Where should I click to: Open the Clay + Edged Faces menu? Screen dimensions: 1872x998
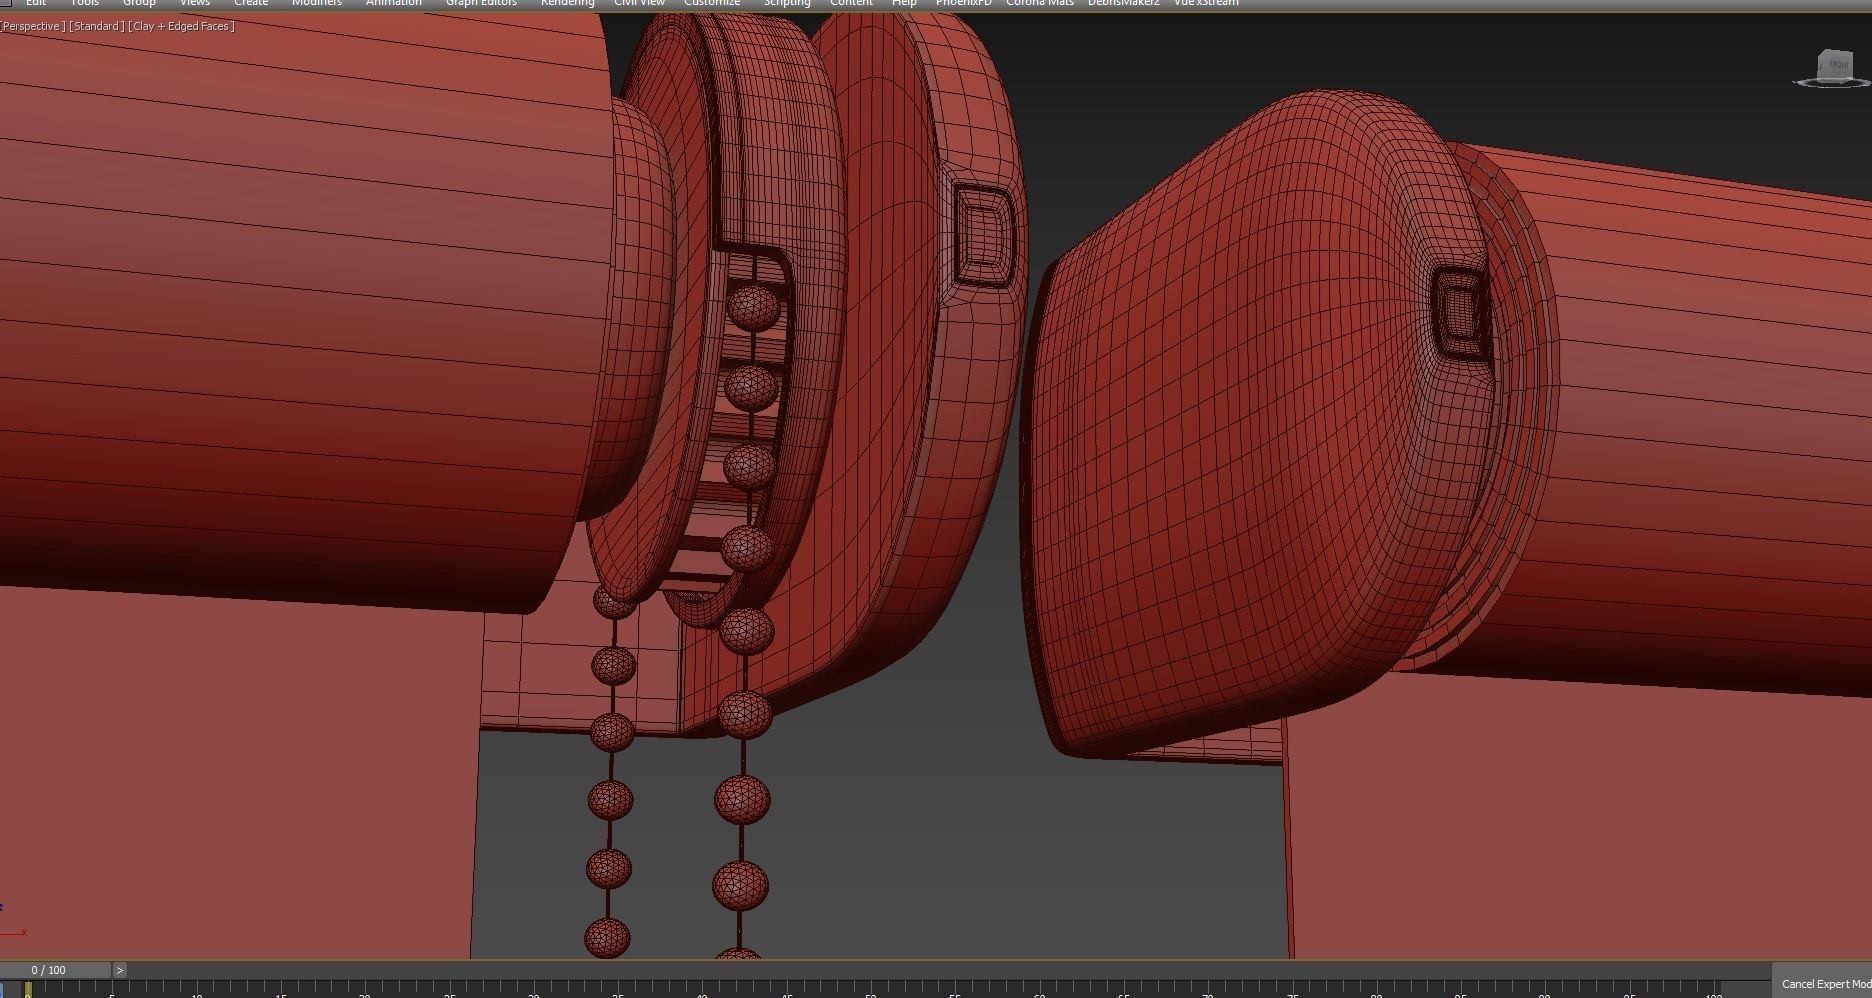click(x=181, y=26)
